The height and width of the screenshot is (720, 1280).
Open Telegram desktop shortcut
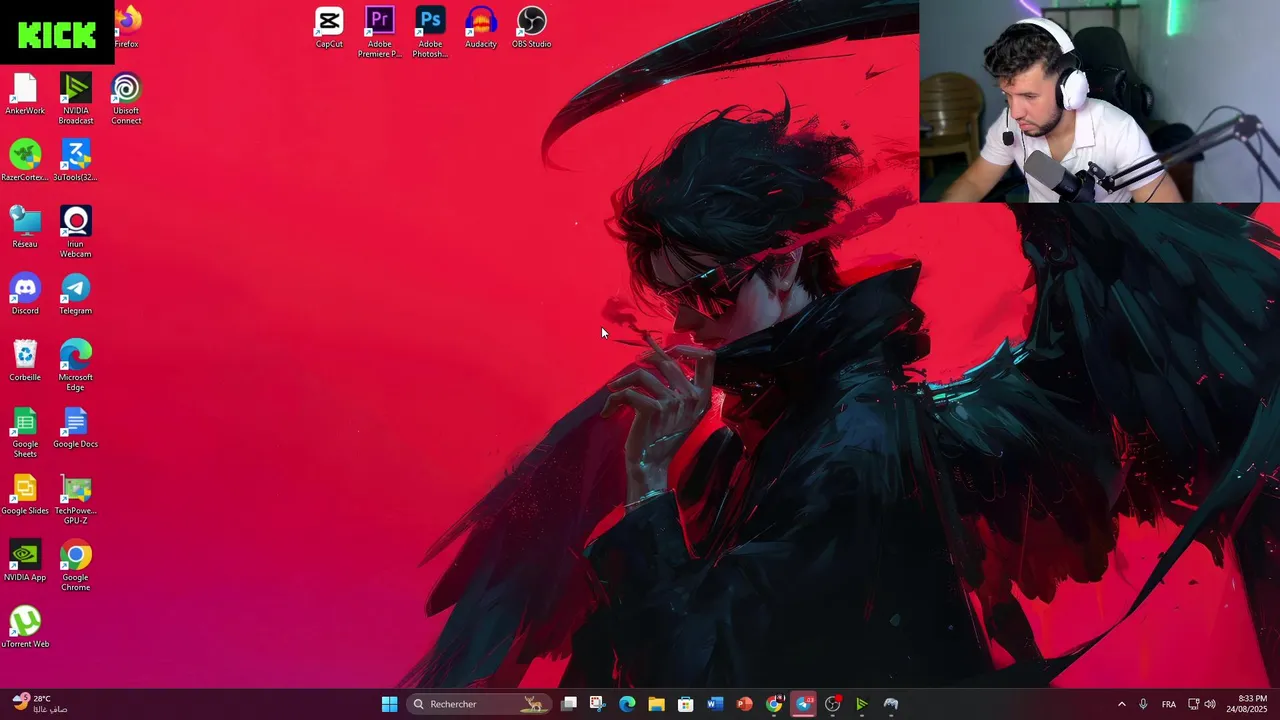point(76,294)
